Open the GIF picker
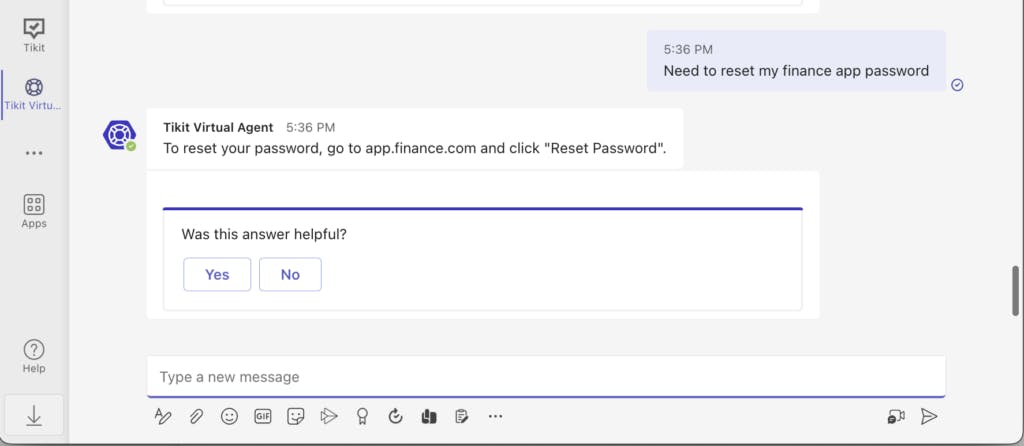The image size is (1024, 446). click(x=263, y=416)
